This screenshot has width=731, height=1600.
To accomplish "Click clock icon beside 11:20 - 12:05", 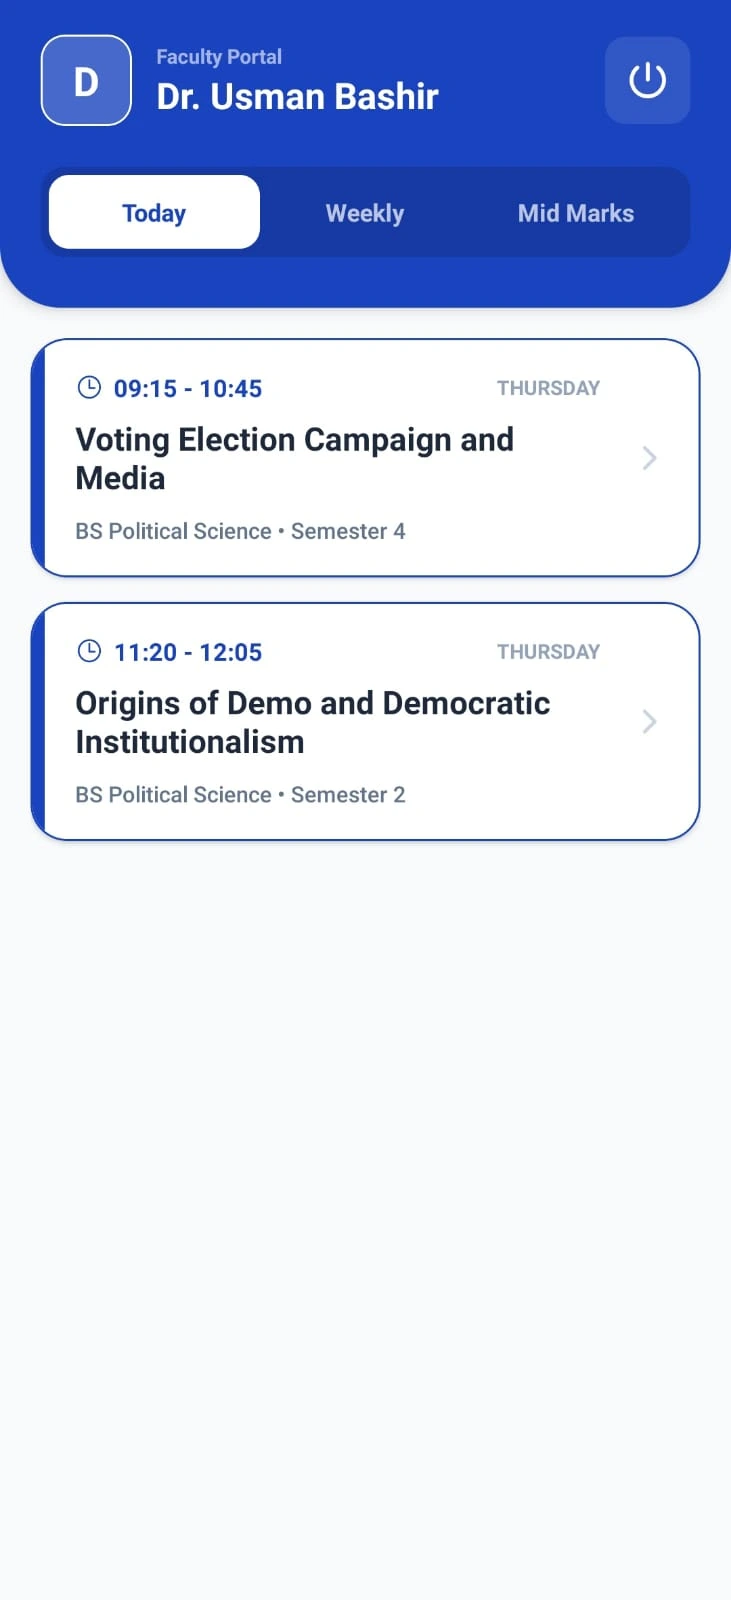I will click(x=89, y=652).
